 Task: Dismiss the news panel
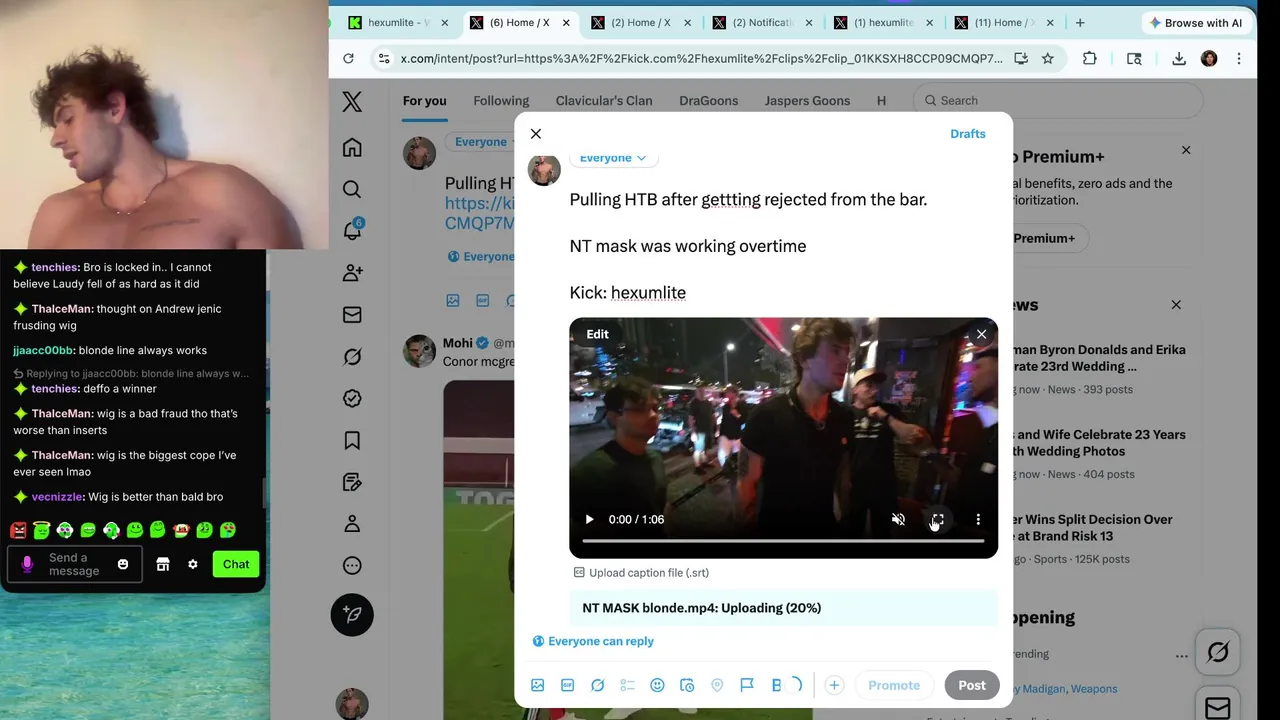pyautogui.click(x=1176, y=304)
